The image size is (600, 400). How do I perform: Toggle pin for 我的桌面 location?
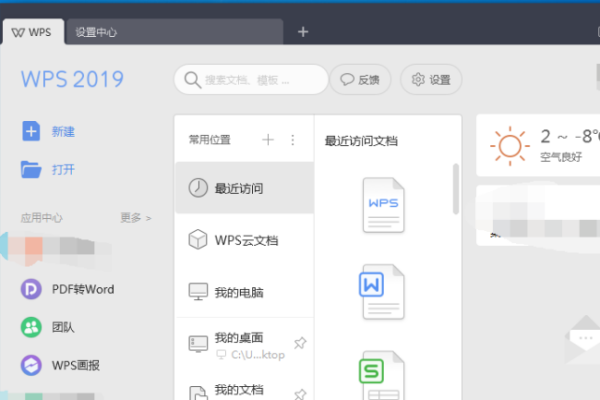click(299, 344)
